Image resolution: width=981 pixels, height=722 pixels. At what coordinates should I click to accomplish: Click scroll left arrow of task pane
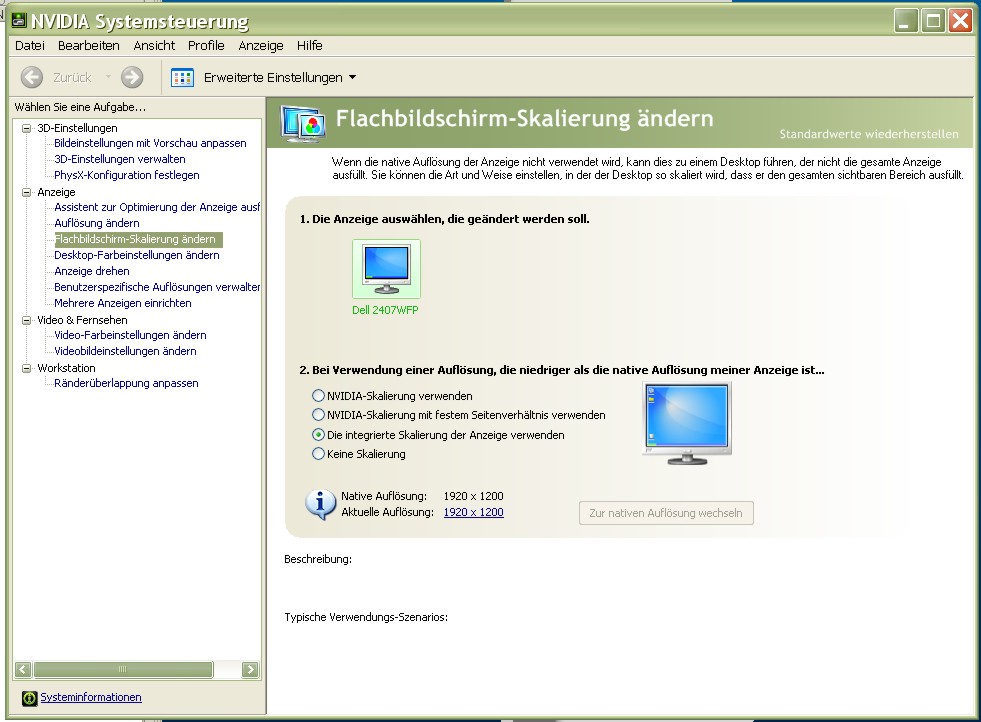click(x=23, y=669)
